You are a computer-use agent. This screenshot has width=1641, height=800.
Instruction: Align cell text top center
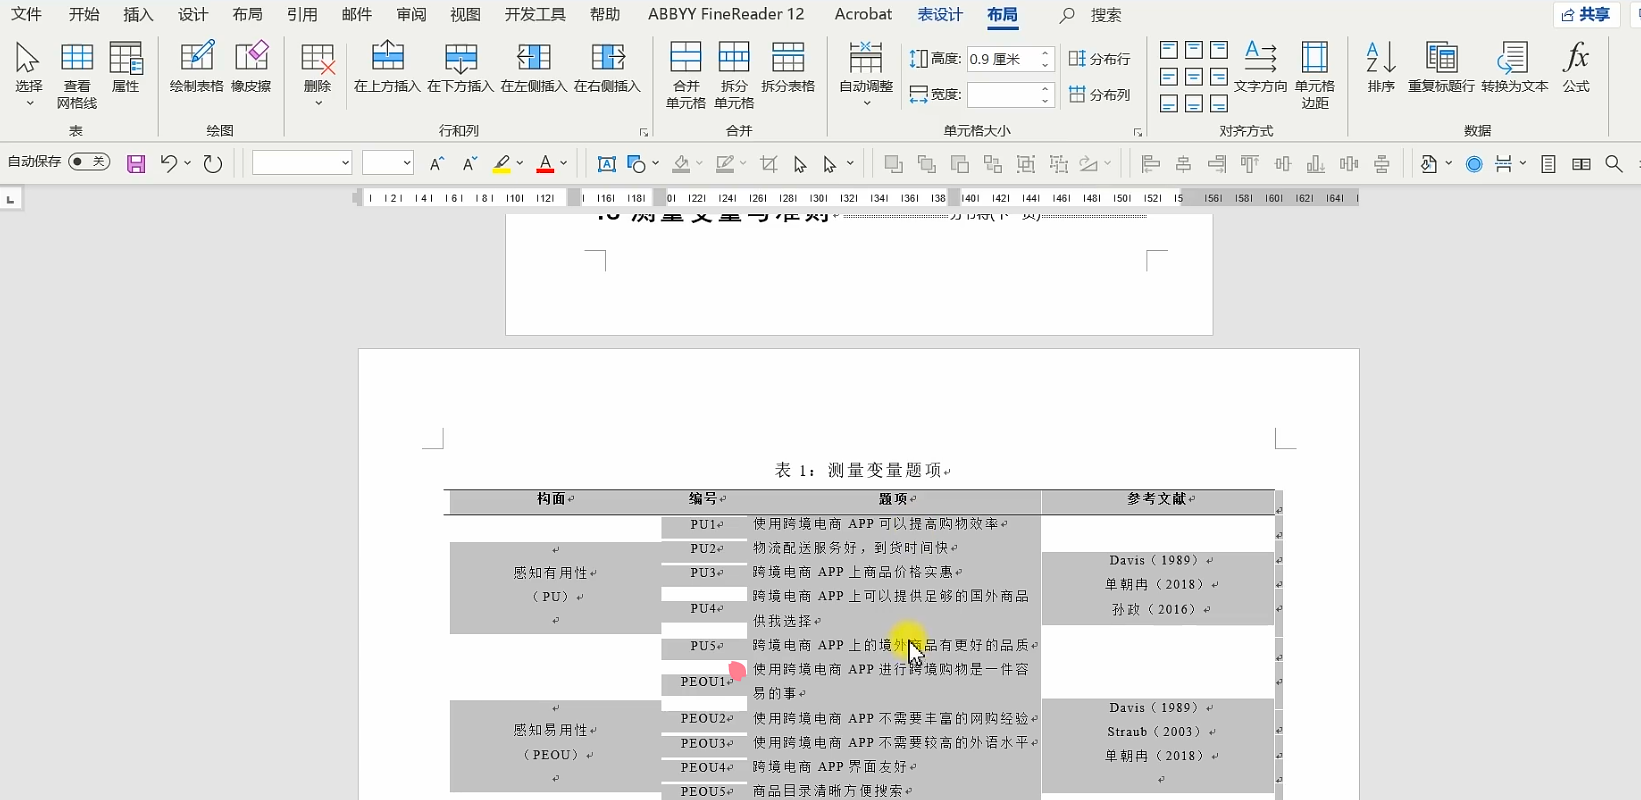pyautogui.click(x=1194, y=50)
